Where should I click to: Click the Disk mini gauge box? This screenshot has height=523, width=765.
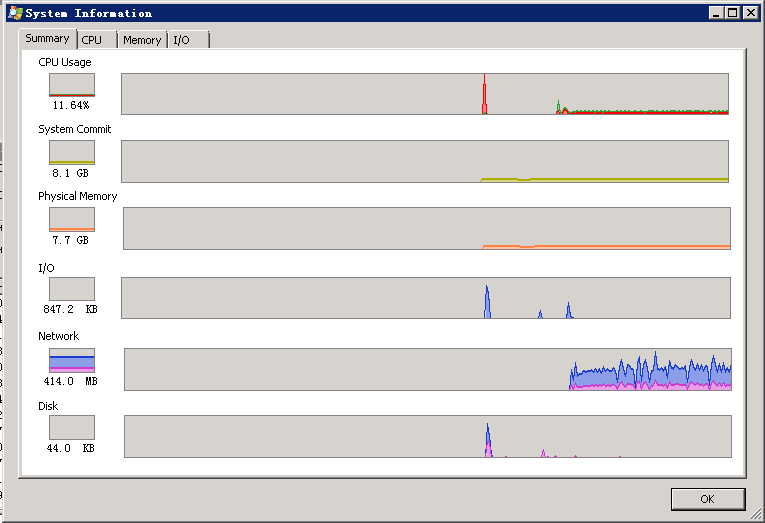click(72, 427)
